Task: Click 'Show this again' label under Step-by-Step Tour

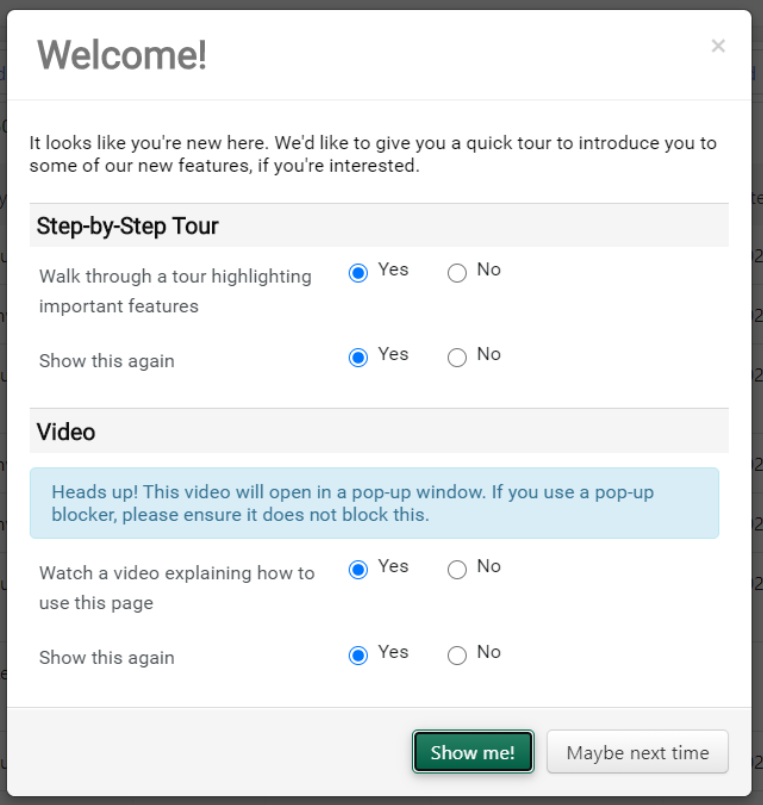Action: (106, 361)
